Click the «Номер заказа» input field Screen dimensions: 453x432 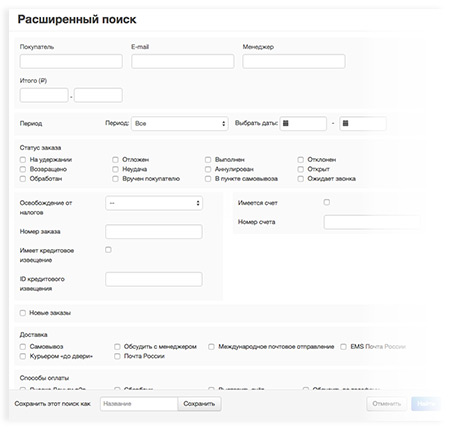[x=154, y=232]
